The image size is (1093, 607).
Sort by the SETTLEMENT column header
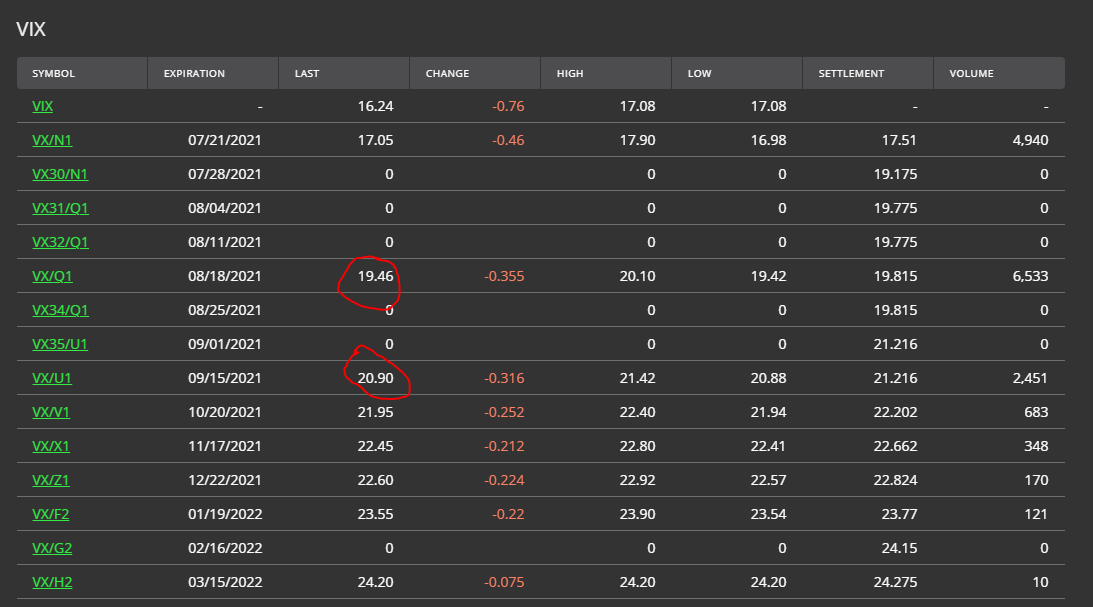point(851,73)
